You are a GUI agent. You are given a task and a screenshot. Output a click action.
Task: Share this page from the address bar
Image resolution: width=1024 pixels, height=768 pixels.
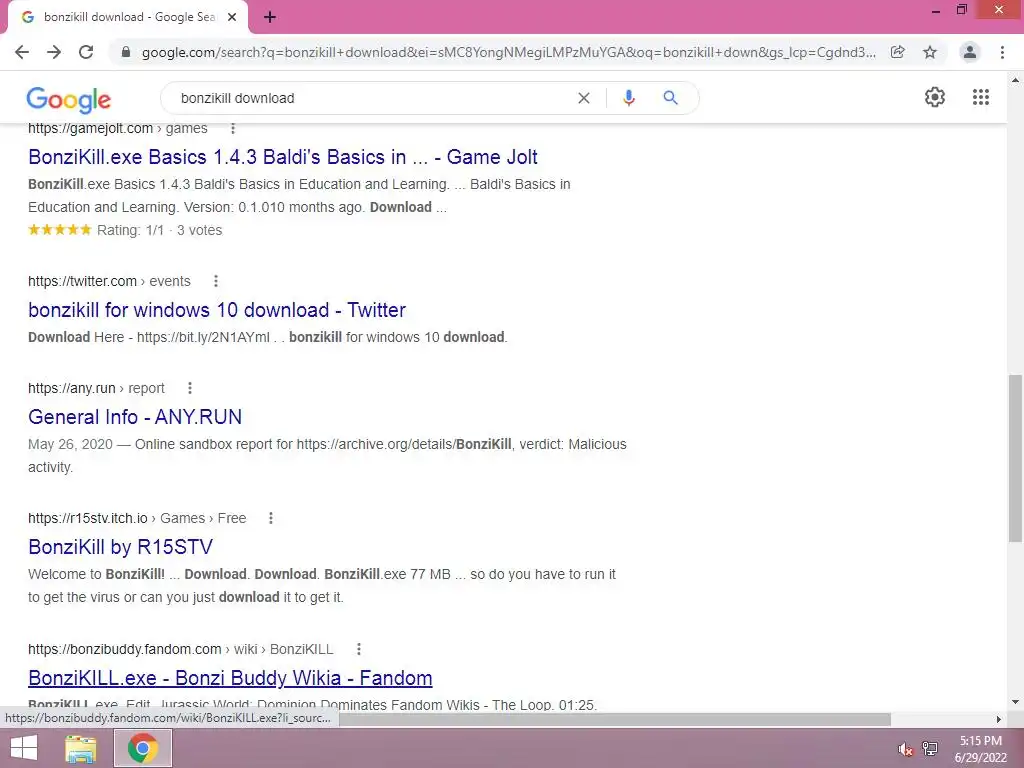[898, 52]
